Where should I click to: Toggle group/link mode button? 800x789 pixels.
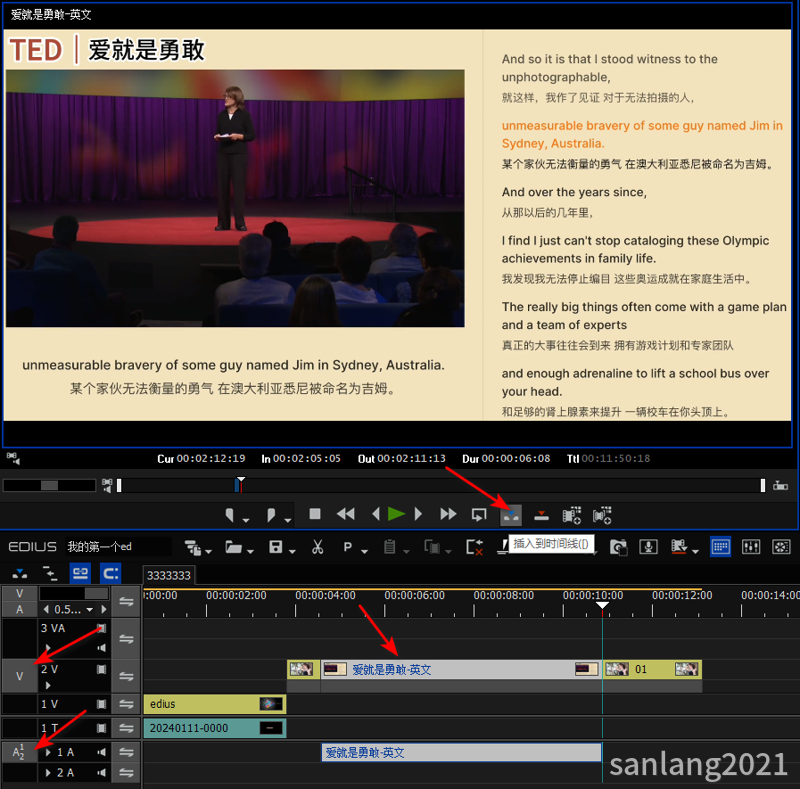pos(80,574)
